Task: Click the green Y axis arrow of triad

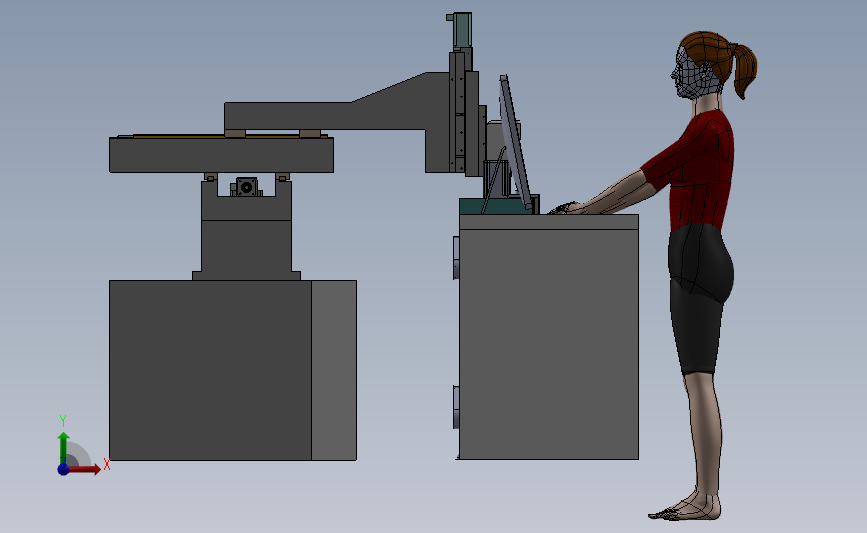Action: [64, 448]
